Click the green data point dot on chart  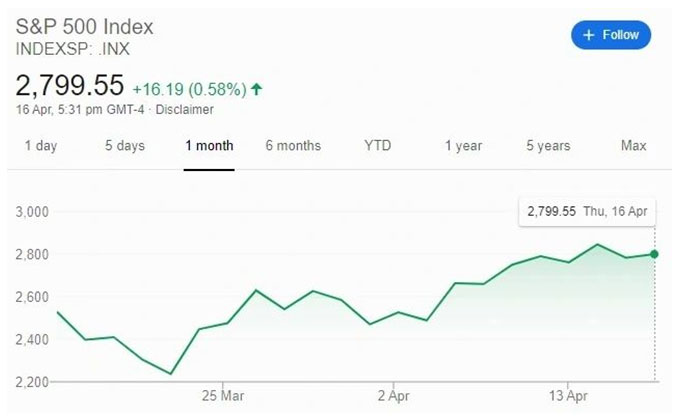pyautogui.click(x=654, y=254)
